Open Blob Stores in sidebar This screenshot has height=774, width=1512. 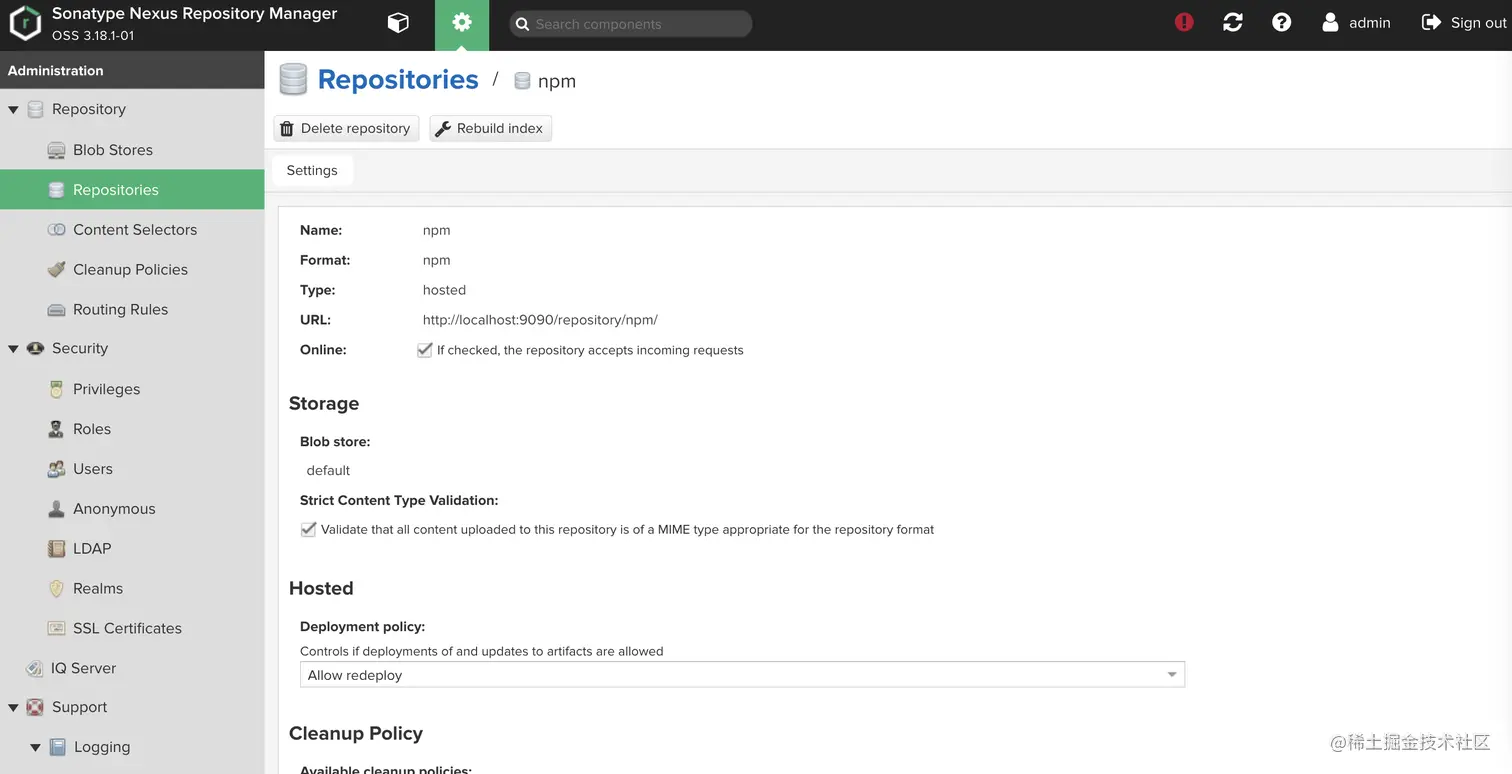point(113,150)
